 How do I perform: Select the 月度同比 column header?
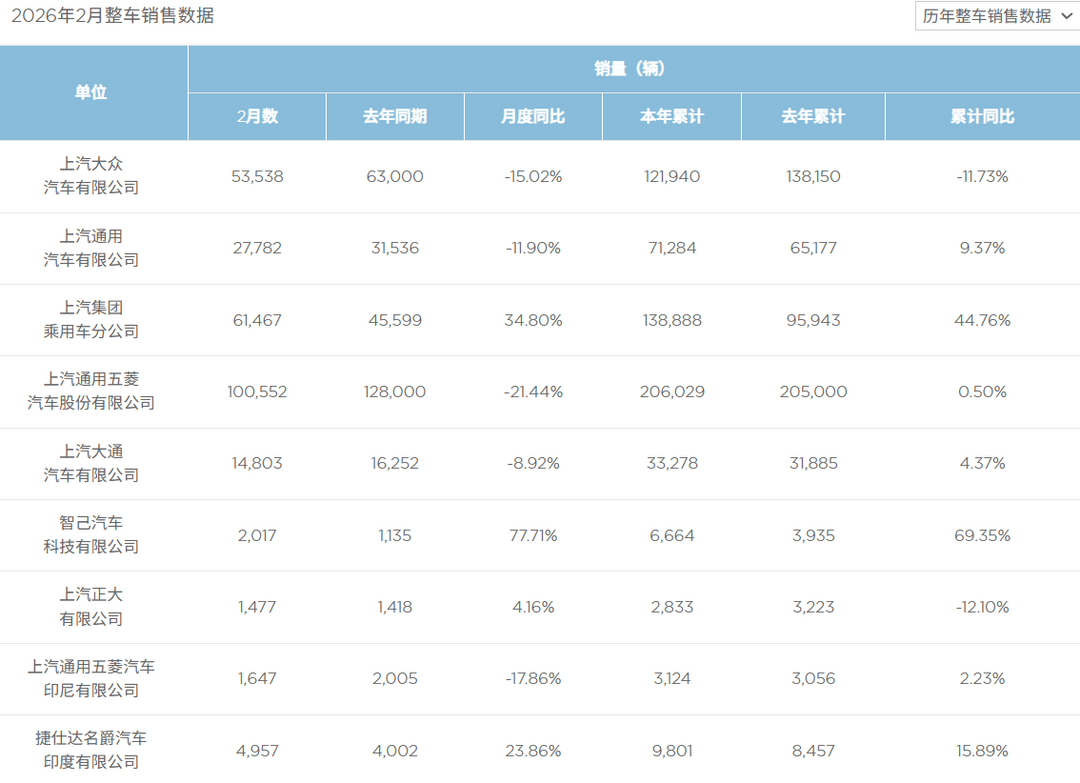tap(533, 117)
